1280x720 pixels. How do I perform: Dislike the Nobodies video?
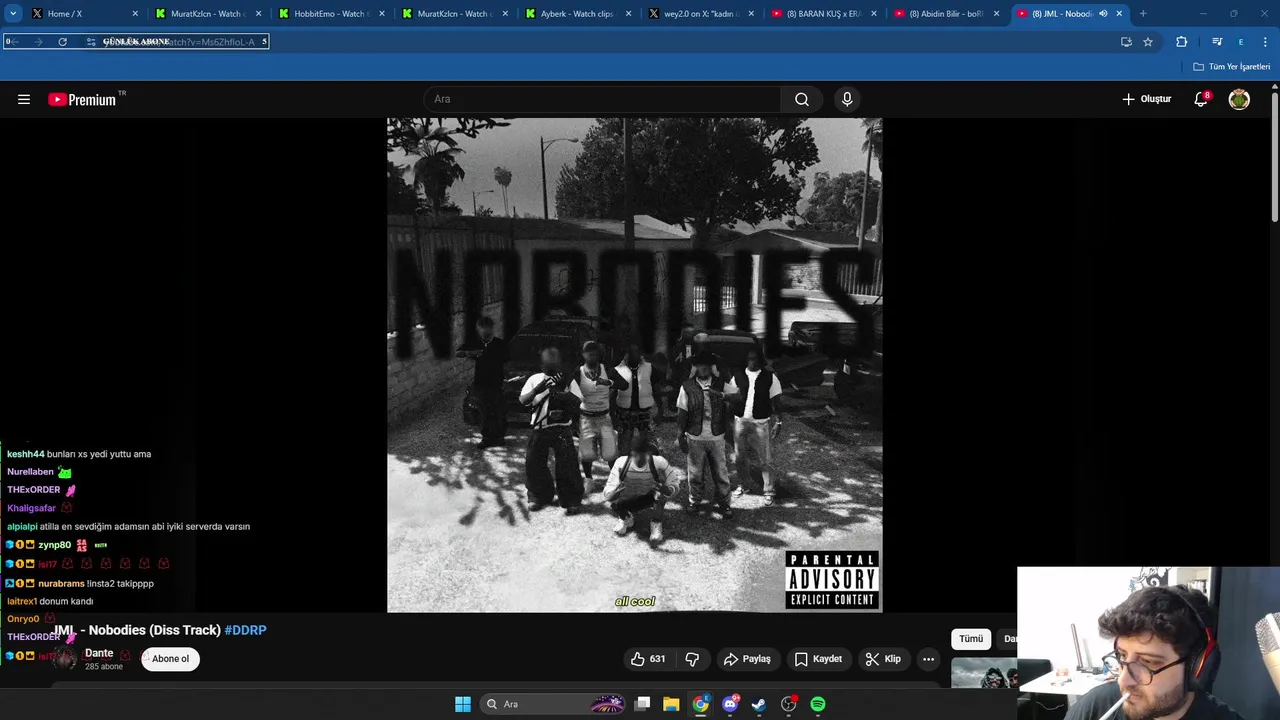pyautogui.click(x=692, y=659)
